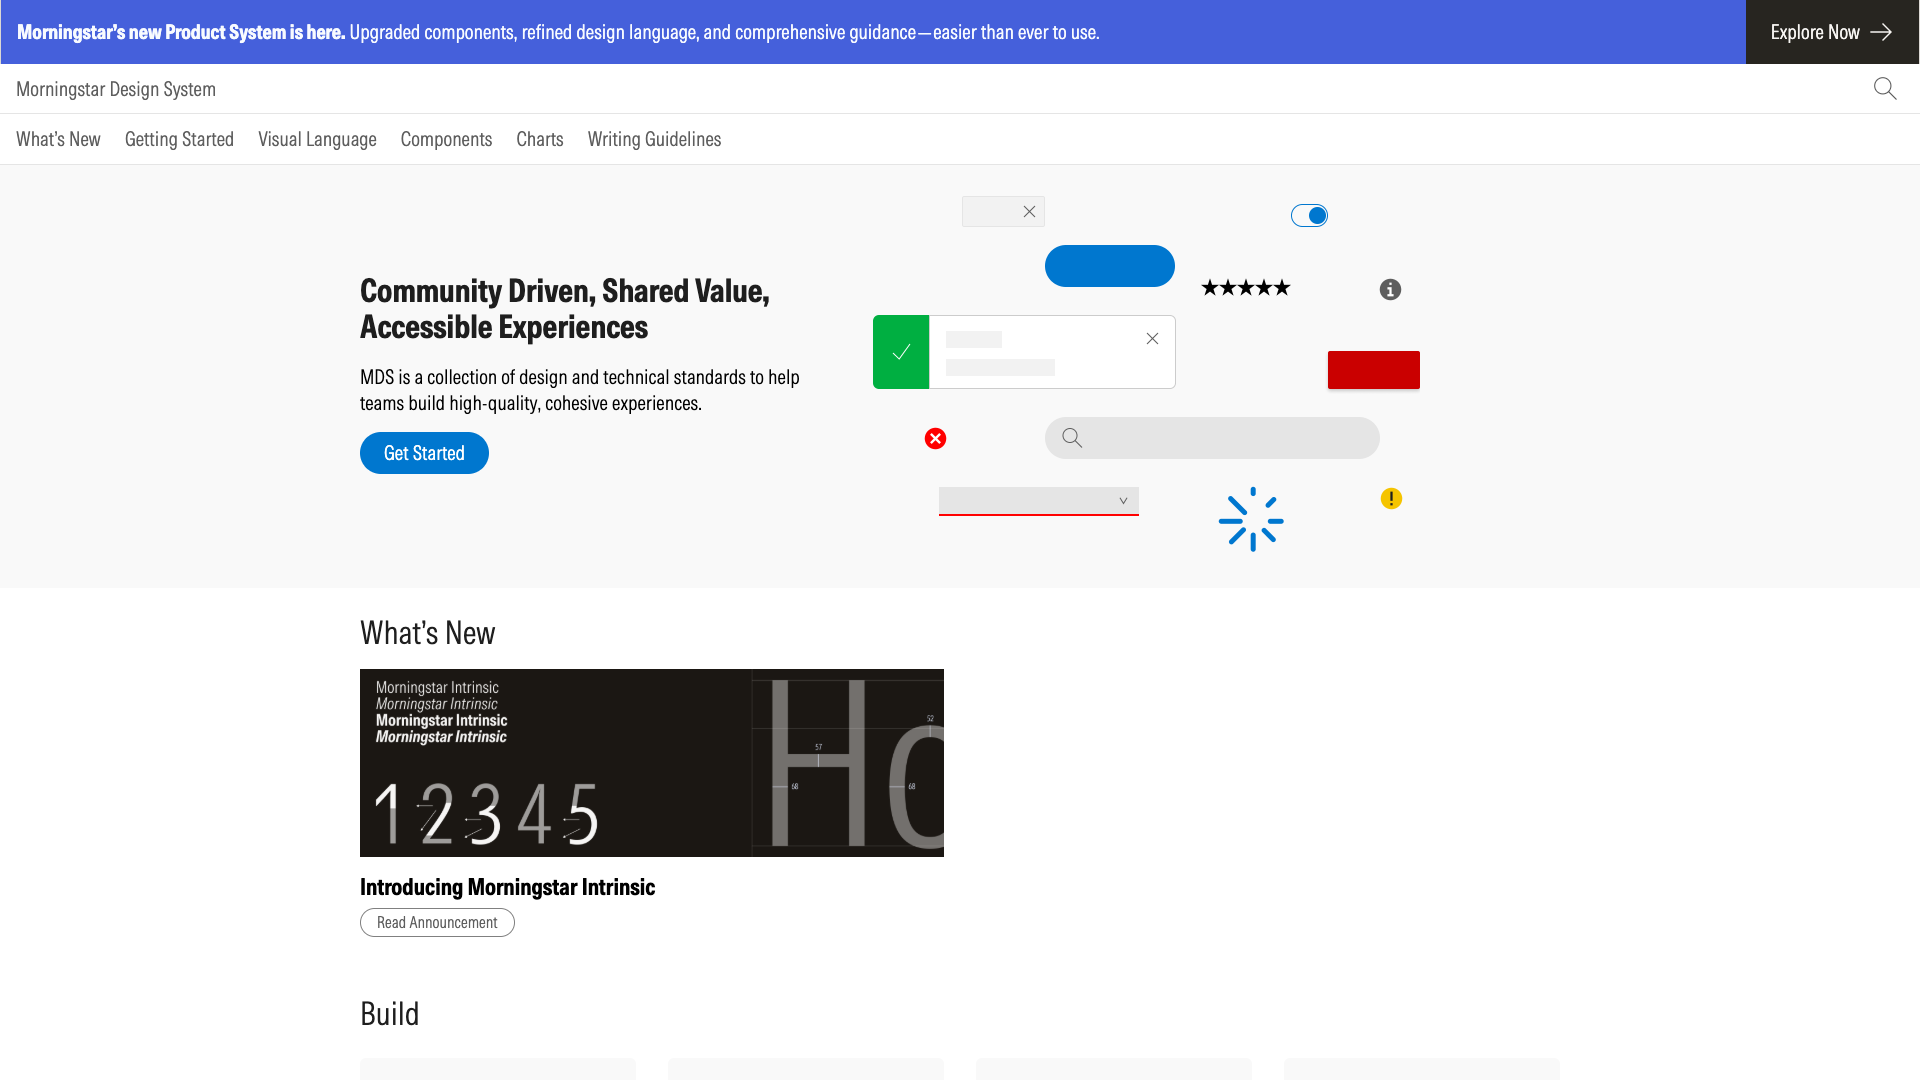Click the red error X circle icon
The image size is (1920, 1080).
coord(935,439)
